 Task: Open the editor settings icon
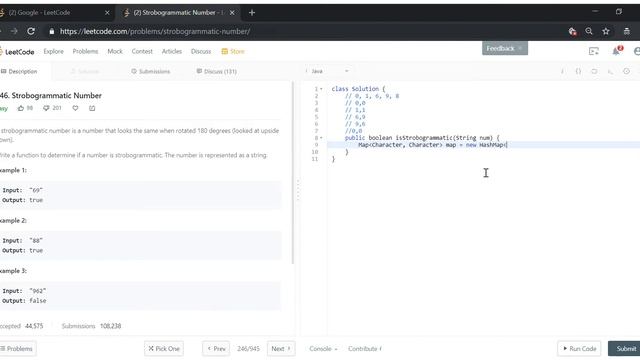pyautogui.click(x=626, y=71)
